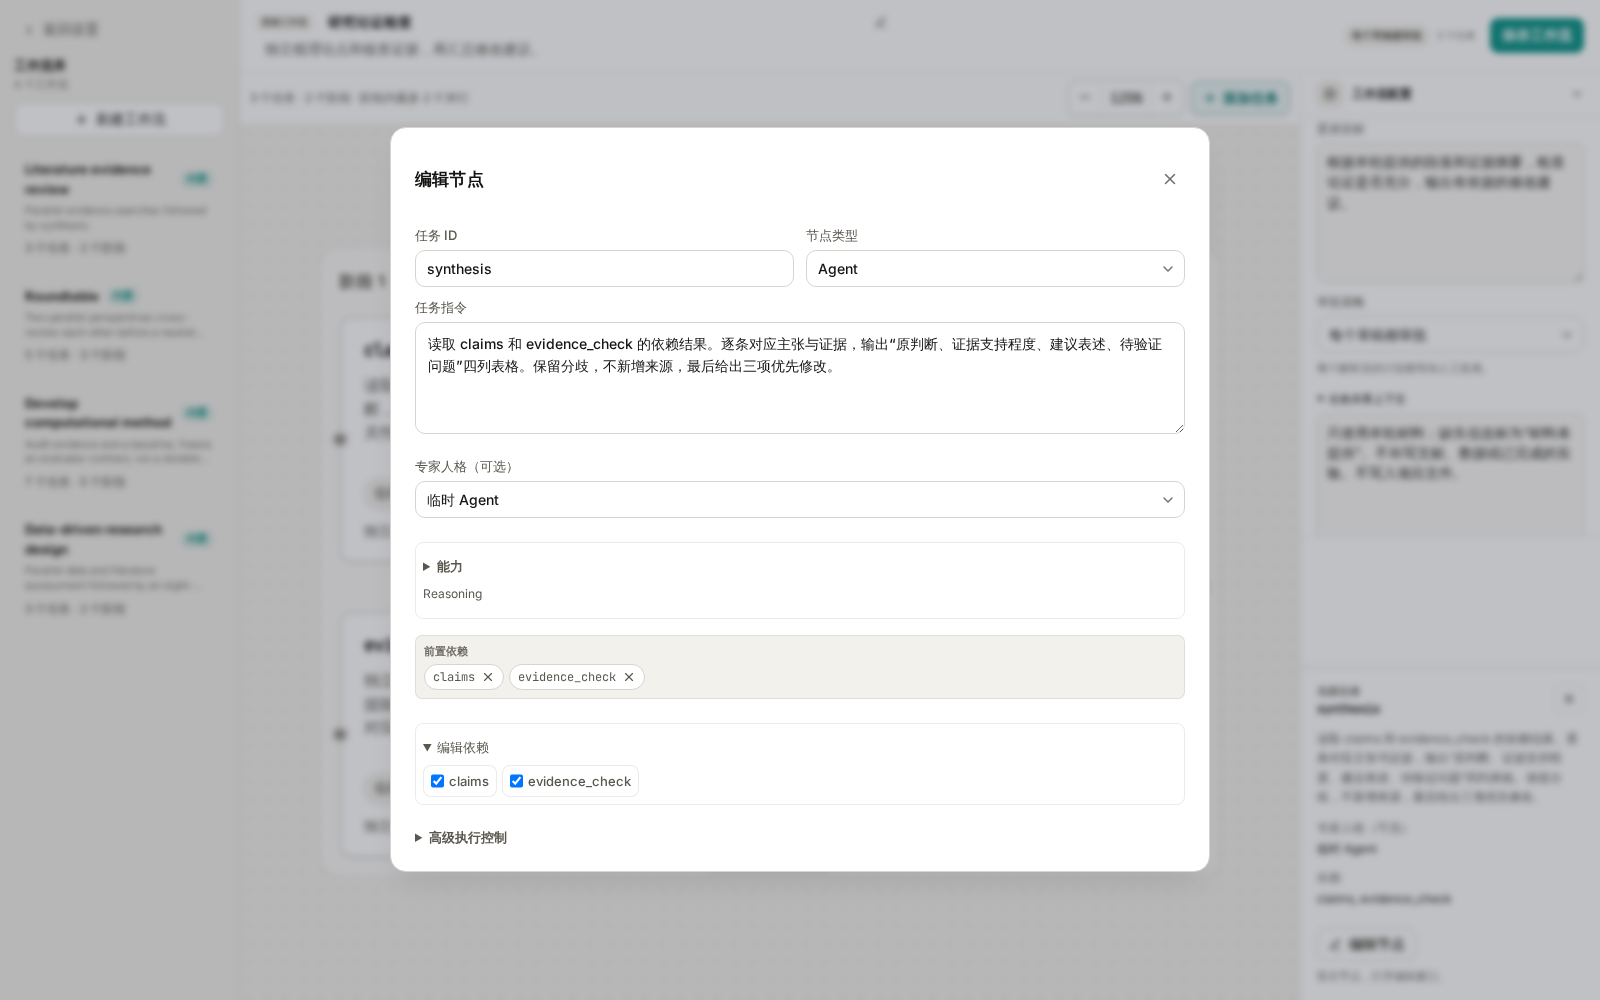The height and width of the screenshot is (1000, 1600).
Task: Click the 任务指令 label
Action: pos(441,308)
